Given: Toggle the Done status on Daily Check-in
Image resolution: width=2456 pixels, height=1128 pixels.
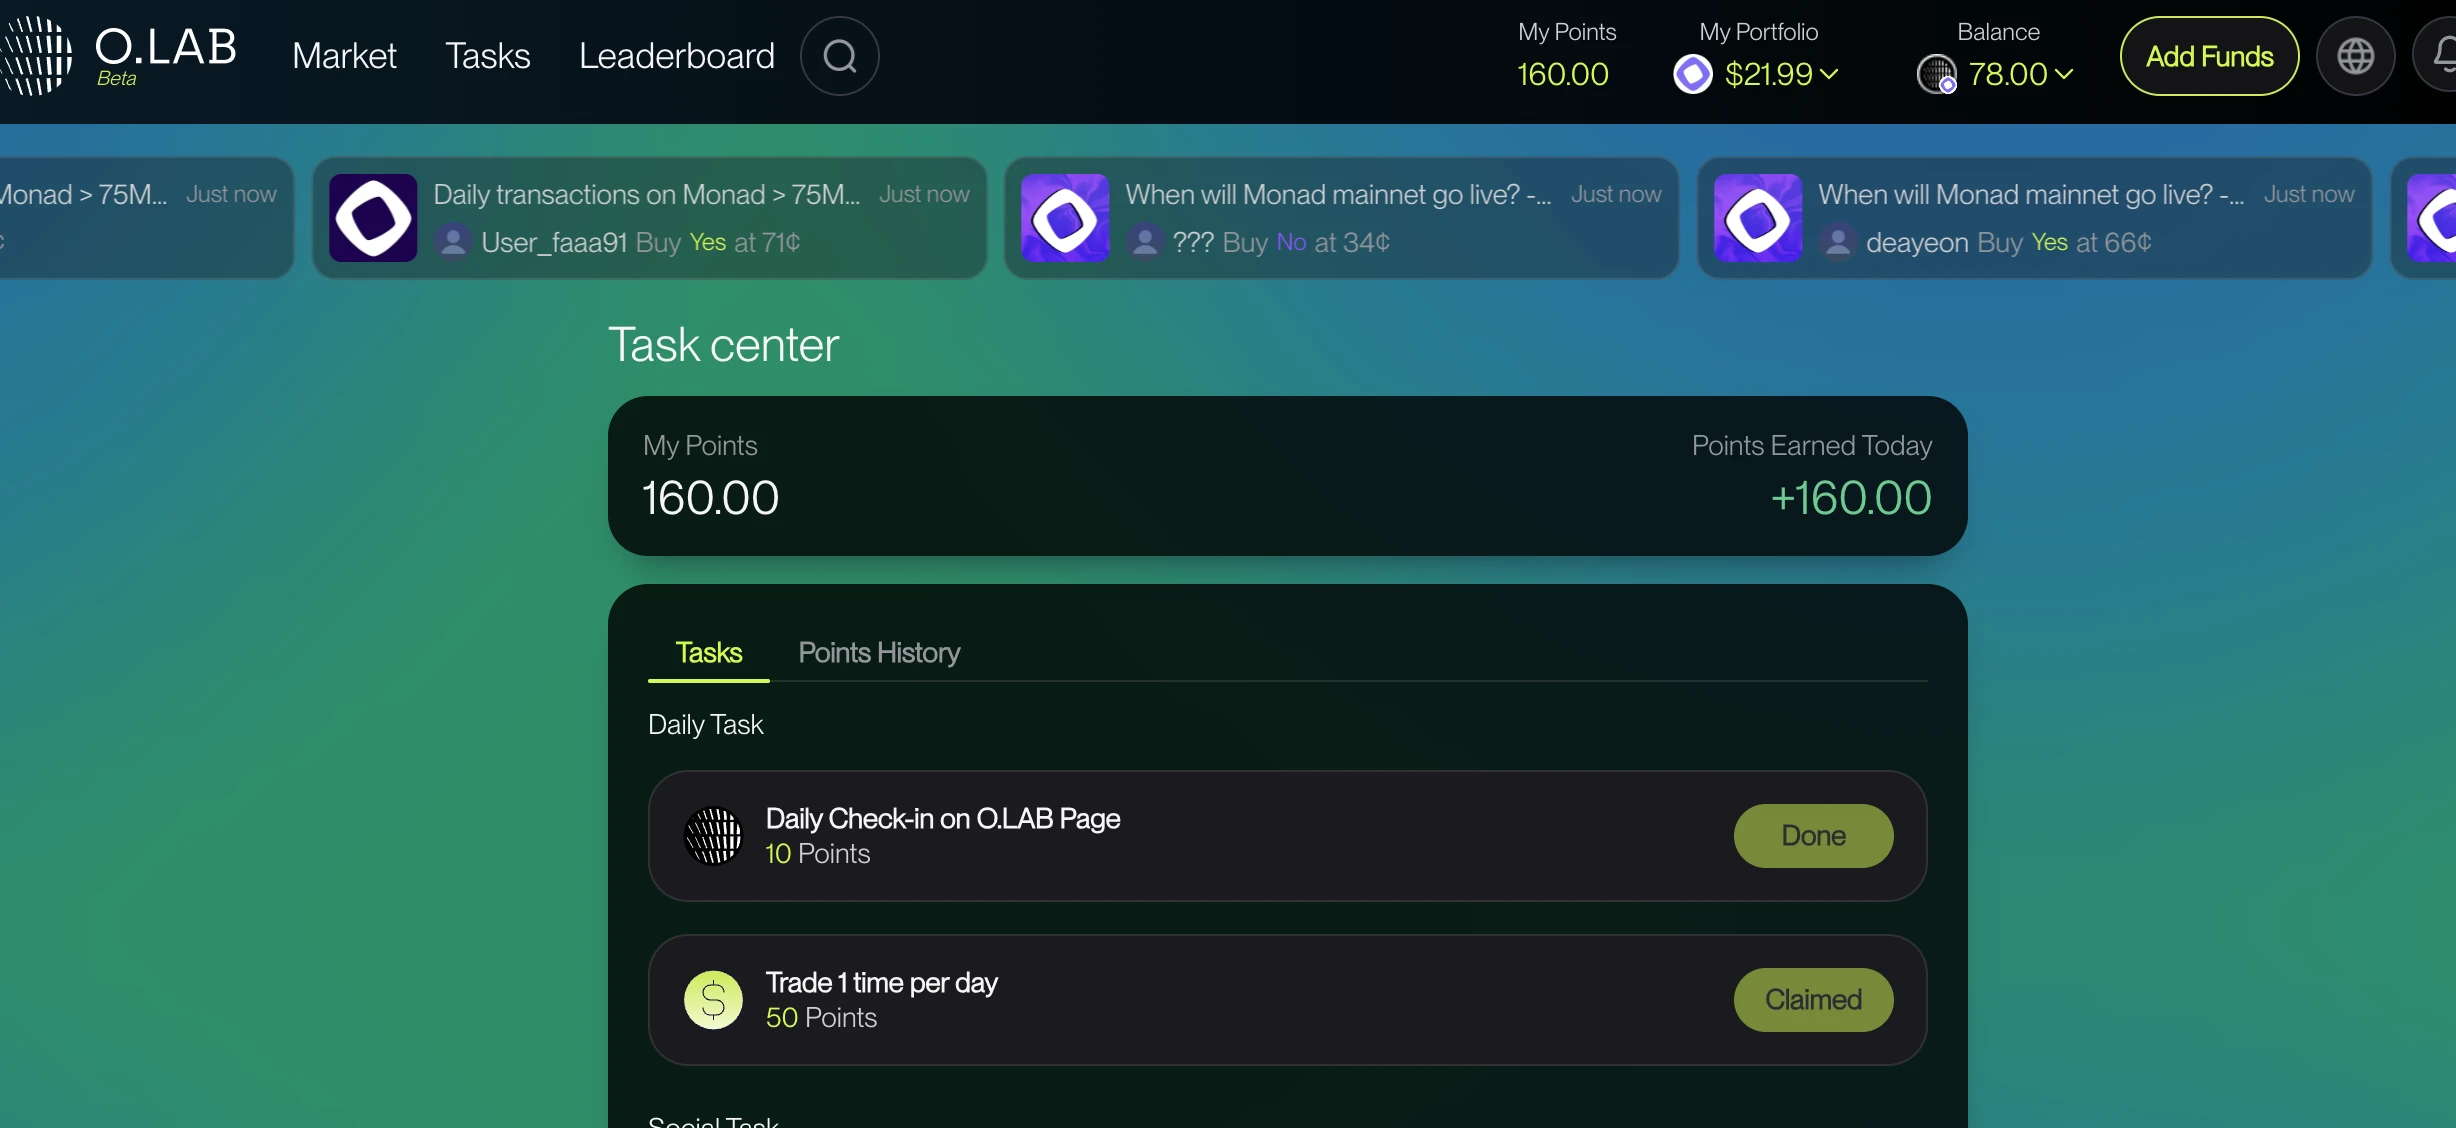Looking at the screenshot, I should click(1814, 835).
